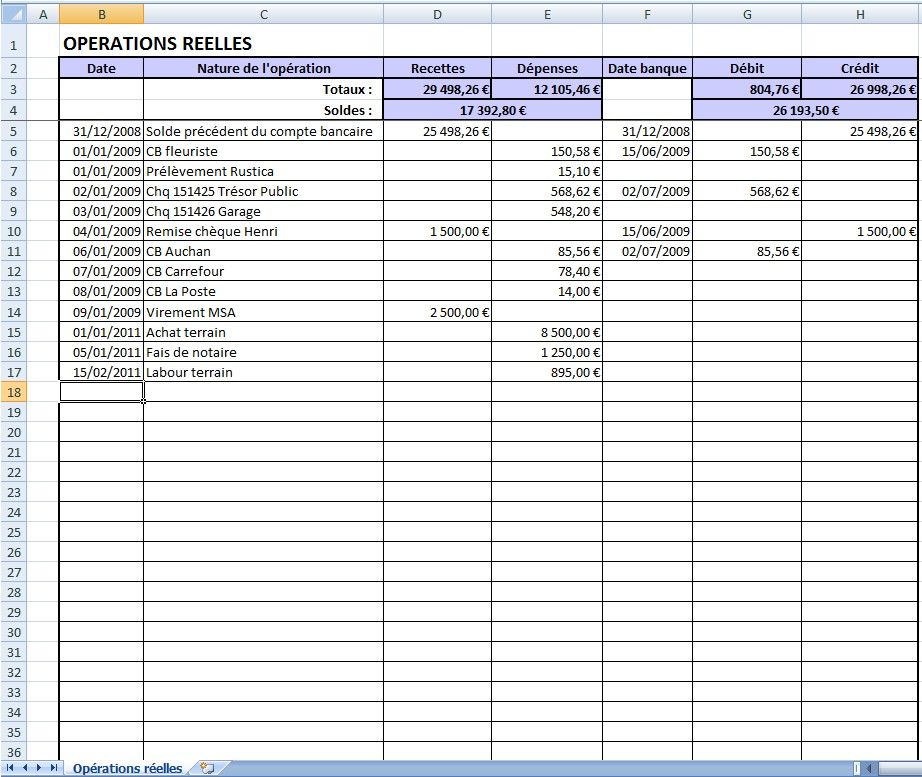Click the Dépenses header cell

(x=547, y=68)
